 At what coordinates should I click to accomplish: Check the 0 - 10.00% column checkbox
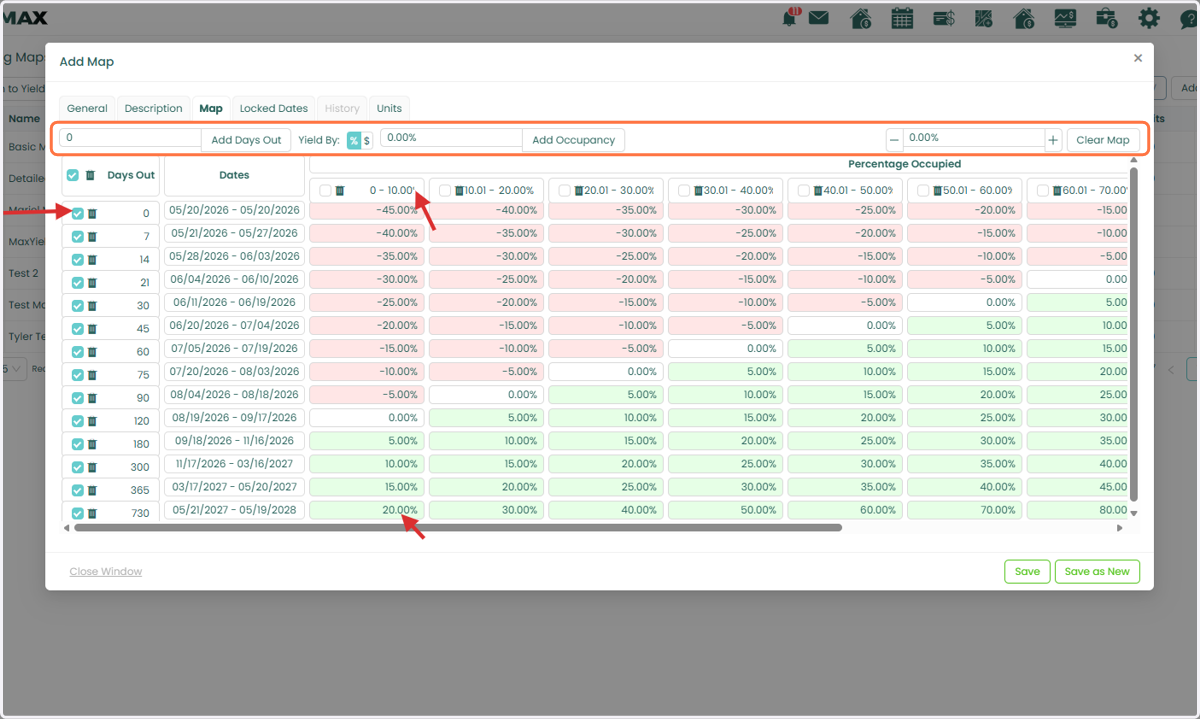tap(326, 190)
